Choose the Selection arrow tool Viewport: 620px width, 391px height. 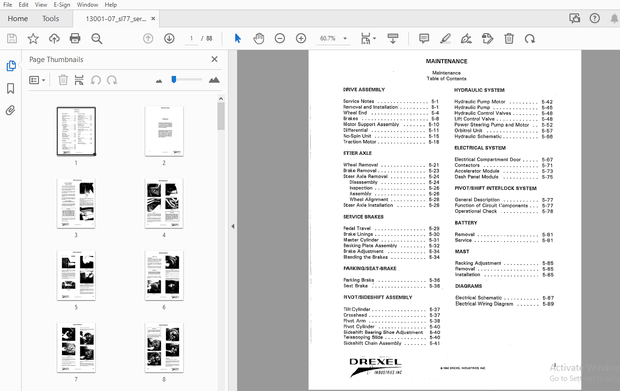pos(238,38)
